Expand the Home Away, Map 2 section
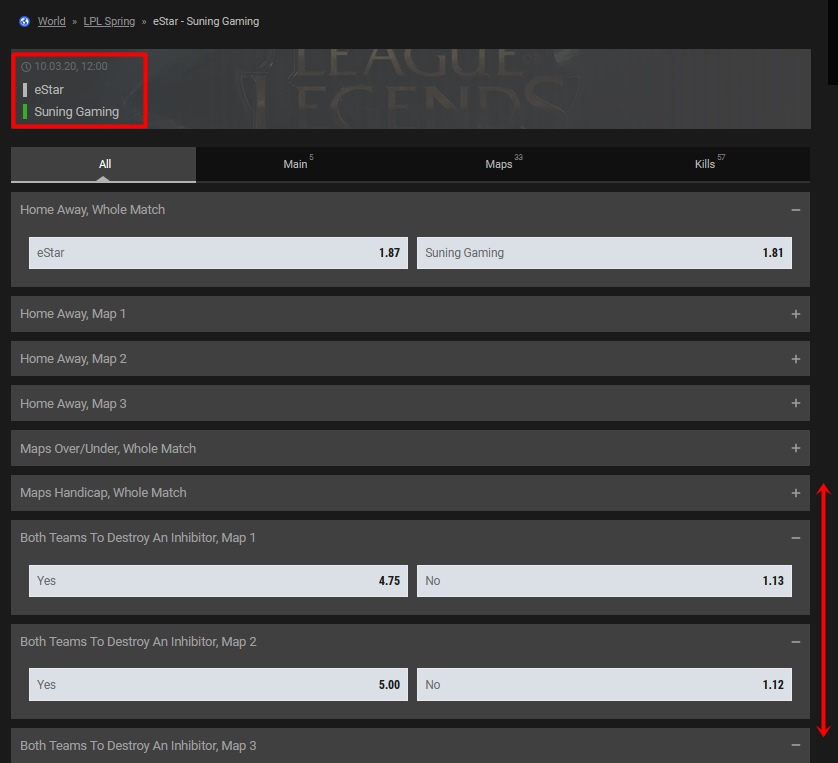The image size is (838, 763). point(795,359)
